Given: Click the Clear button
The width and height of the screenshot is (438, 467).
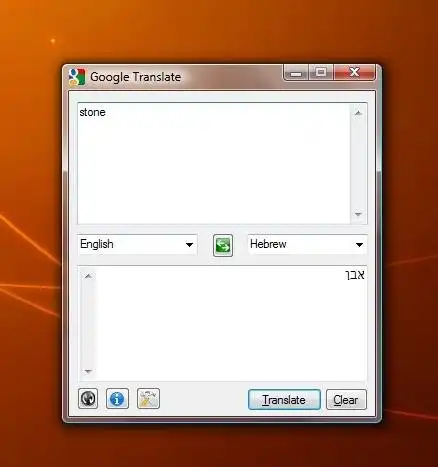Looking at the screenshot, I should click(x=346, y=399).
